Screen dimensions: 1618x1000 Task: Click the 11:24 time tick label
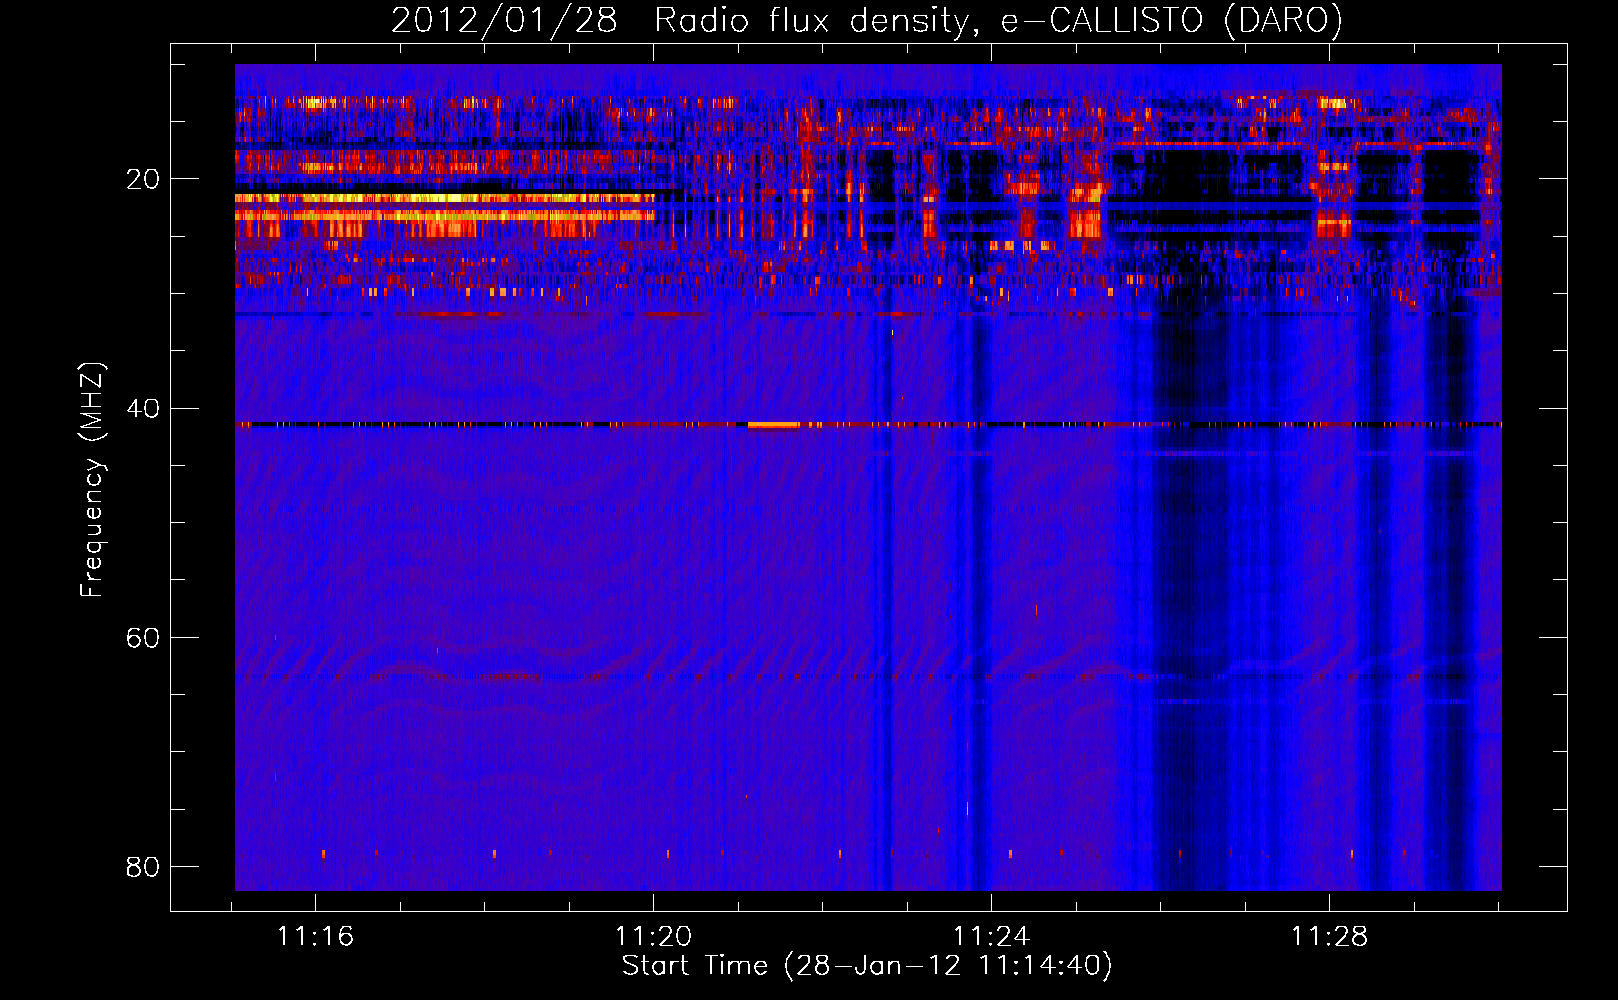coord(991,936)
